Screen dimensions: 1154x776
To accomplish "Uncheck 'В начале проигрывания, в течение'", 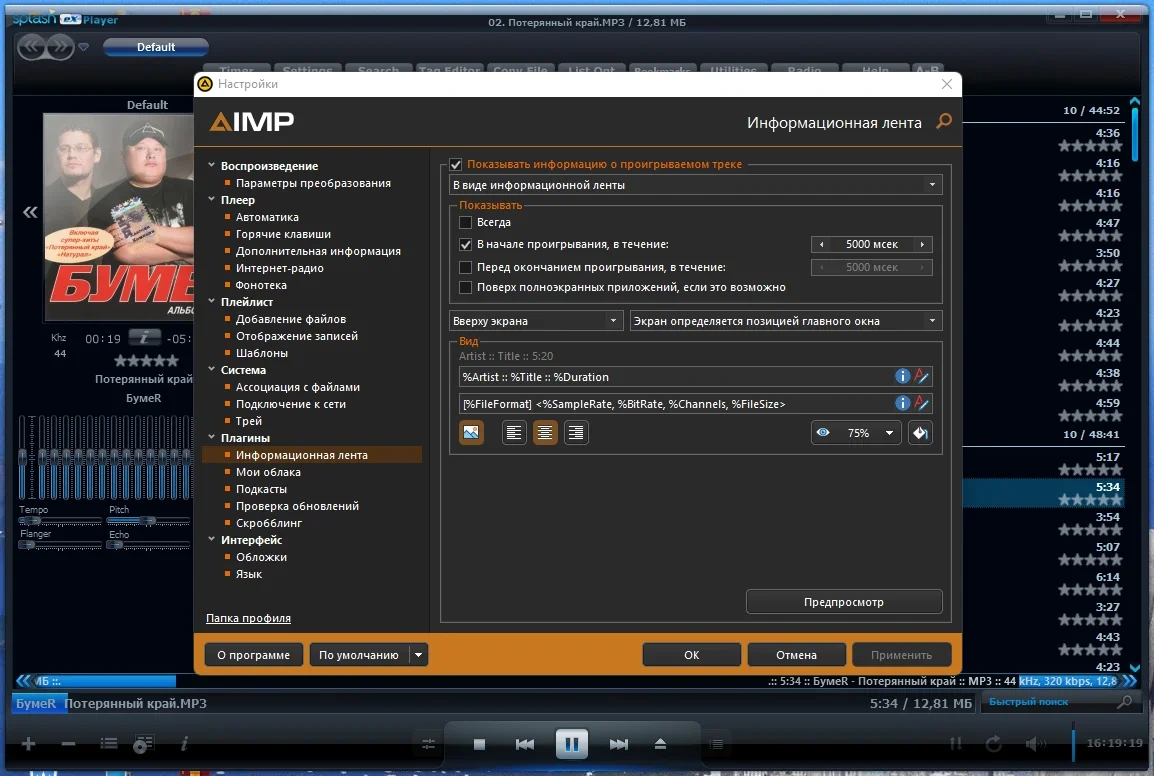I will [465, 244].
